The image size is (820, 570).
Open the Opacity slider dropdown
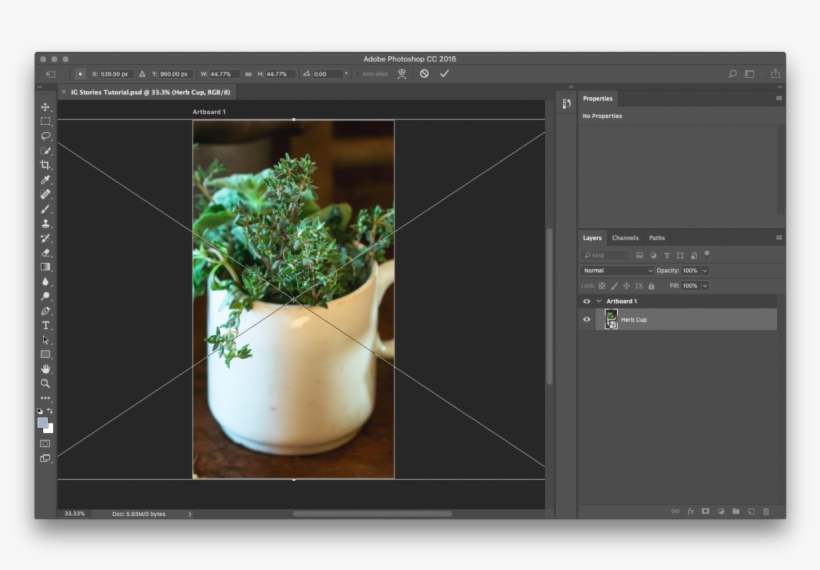click(x=705, y=270)
